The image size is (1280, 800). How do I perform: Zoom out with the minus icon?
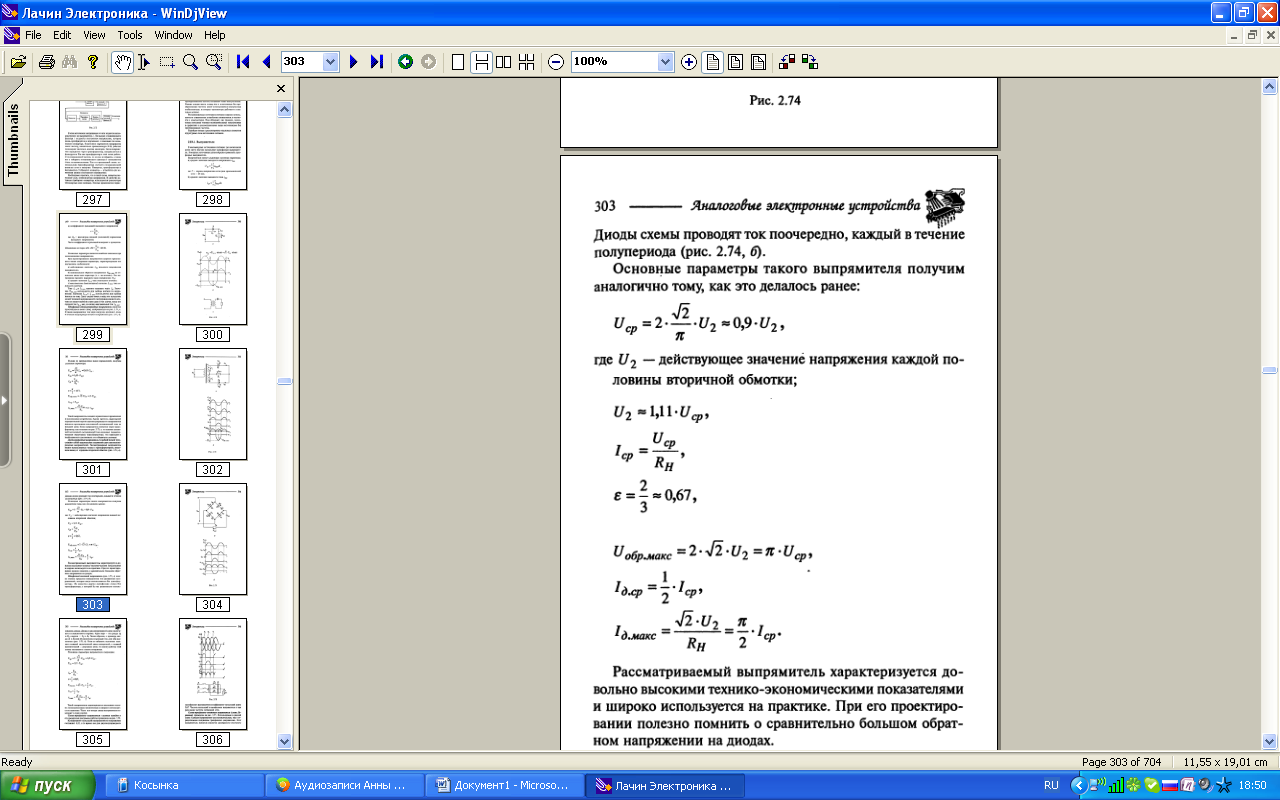(556, 62)
